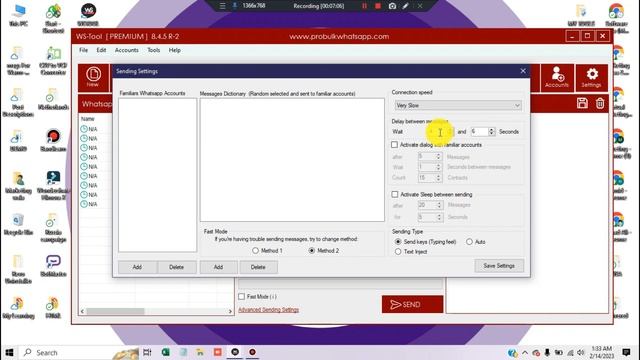Click the New campaign icon in WS-Tool
Screen dimensions: 640x360
[x=93, y=77]
